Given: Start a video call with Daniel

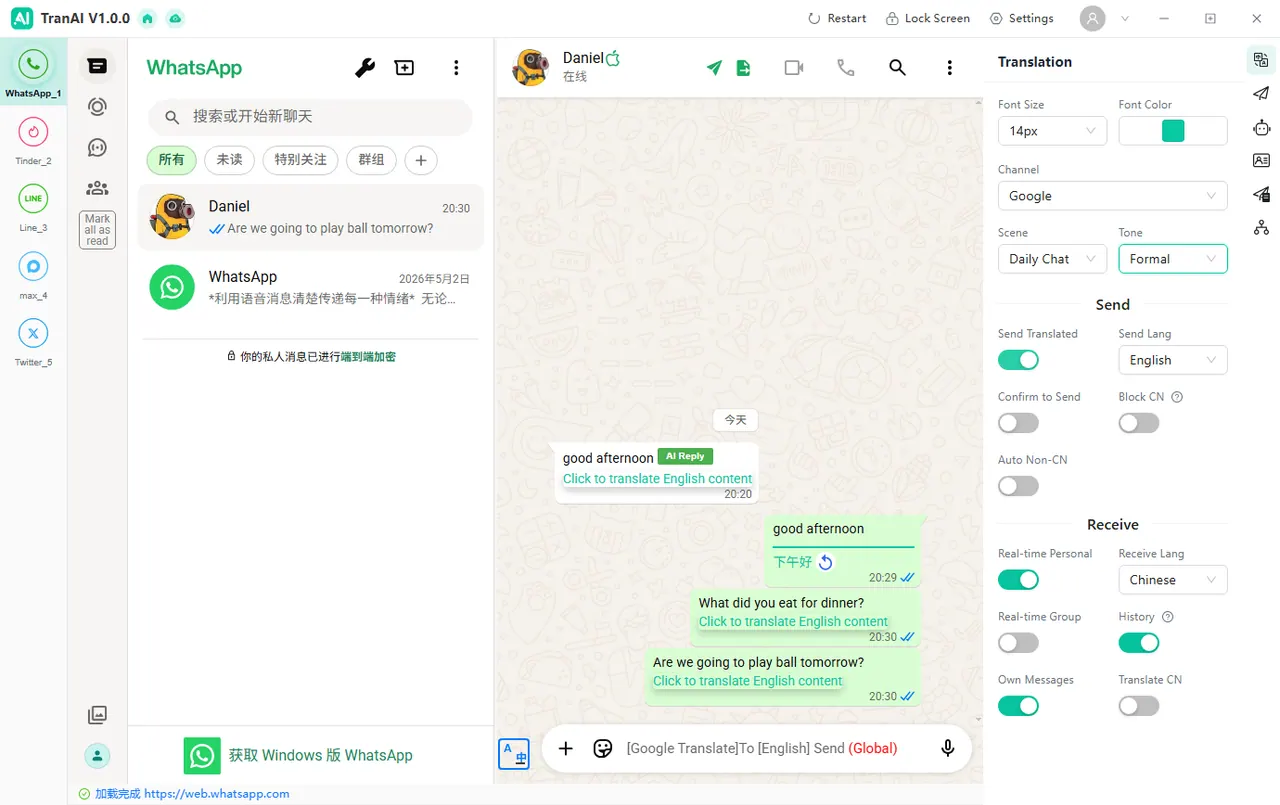Looking at the screenshot, I should tap(794, 68).
